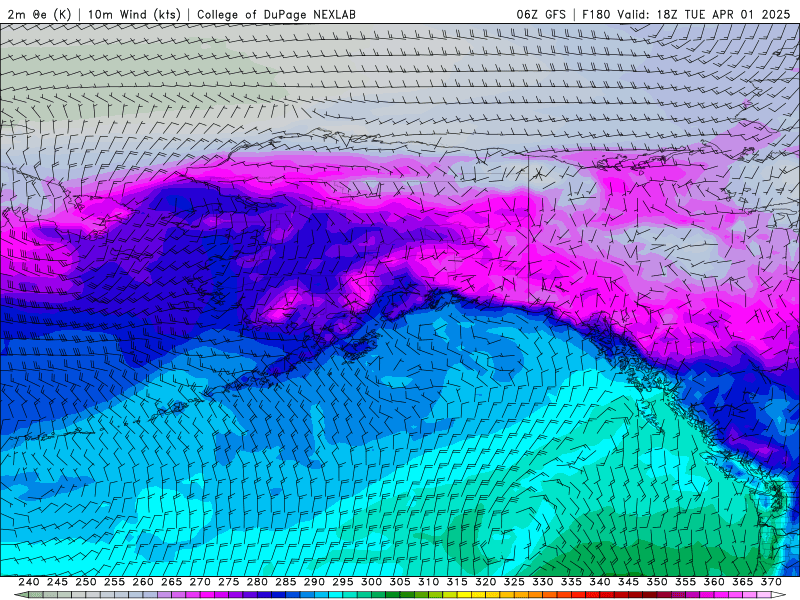Screen dimensions: 800x600
Task: Click the 265 legend value
Action: [171, 582]
